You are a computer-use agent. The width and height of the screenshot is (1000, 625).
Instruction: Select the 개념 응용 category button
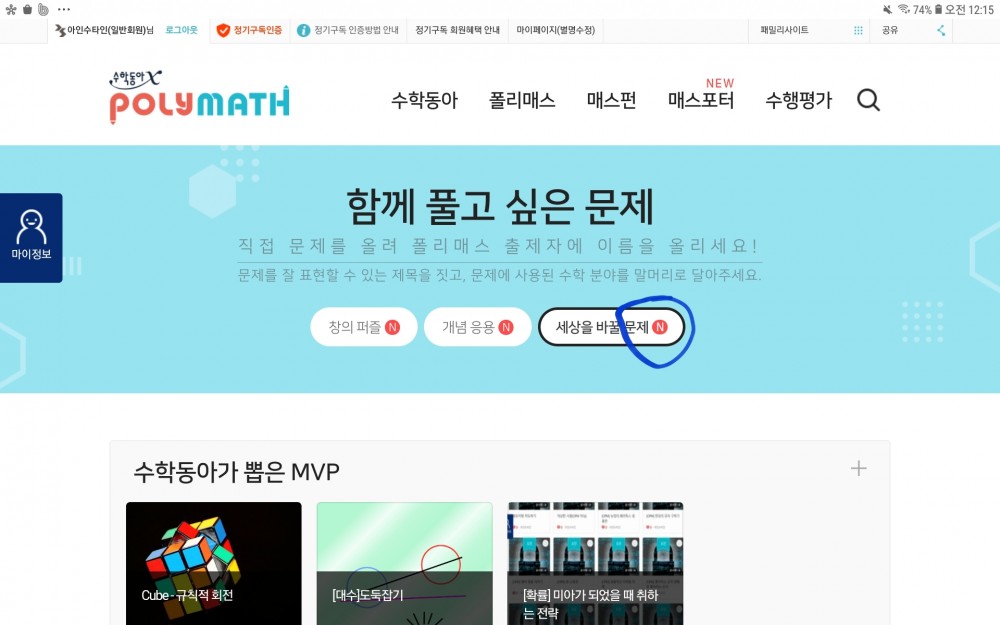tap(477, 327)
